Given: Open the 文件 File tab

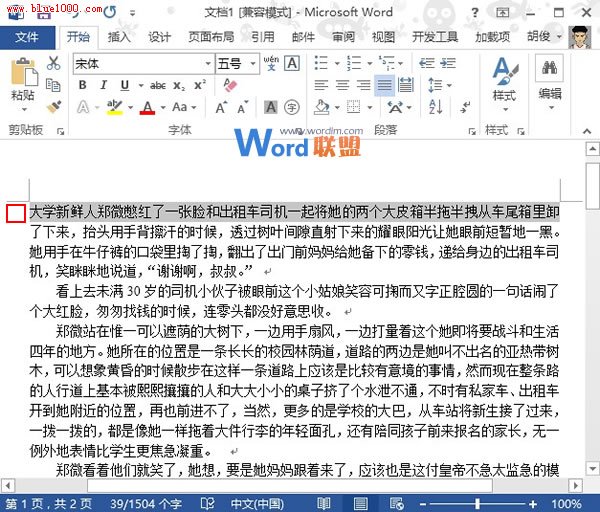Looking at the screenshot, I should click(27, 37).
